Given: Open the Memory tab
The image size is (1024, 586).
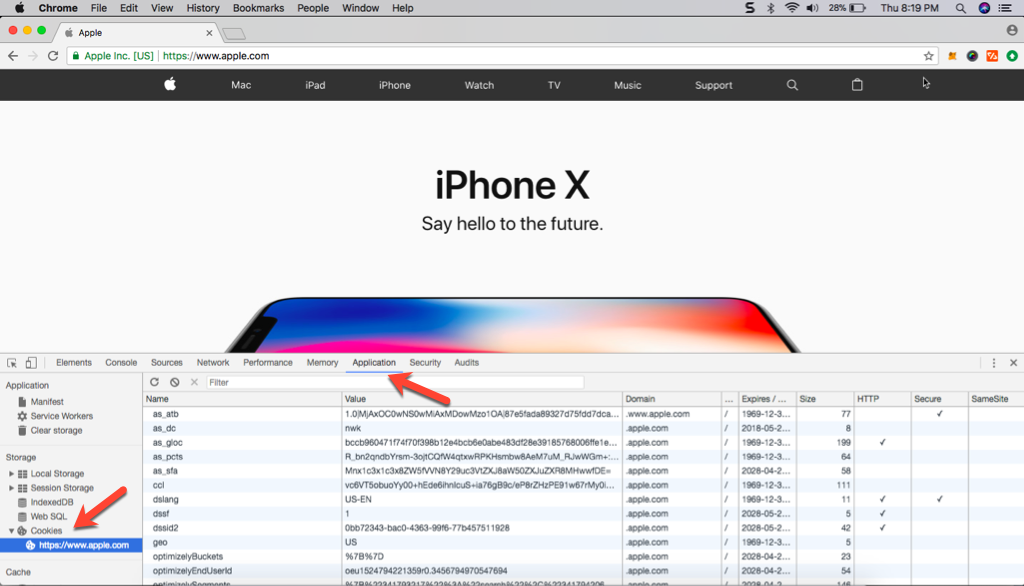Looking at the screenshot, I should (323, 363).
